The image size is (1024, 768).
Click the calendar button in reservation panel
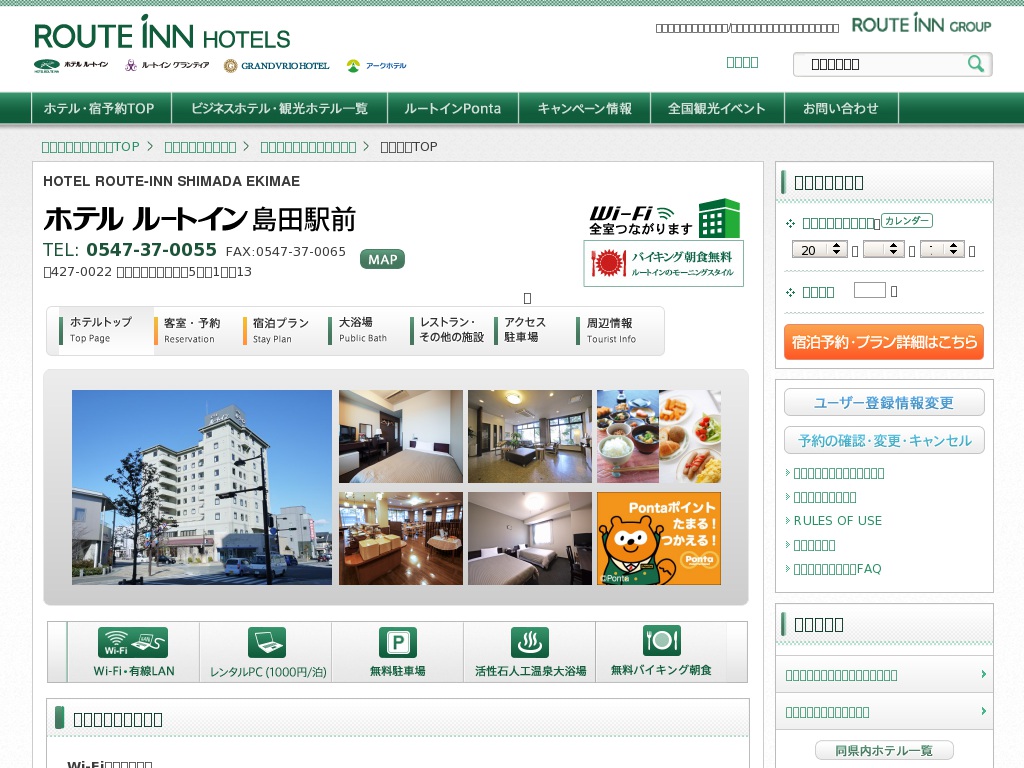click(x=907, y=221)
